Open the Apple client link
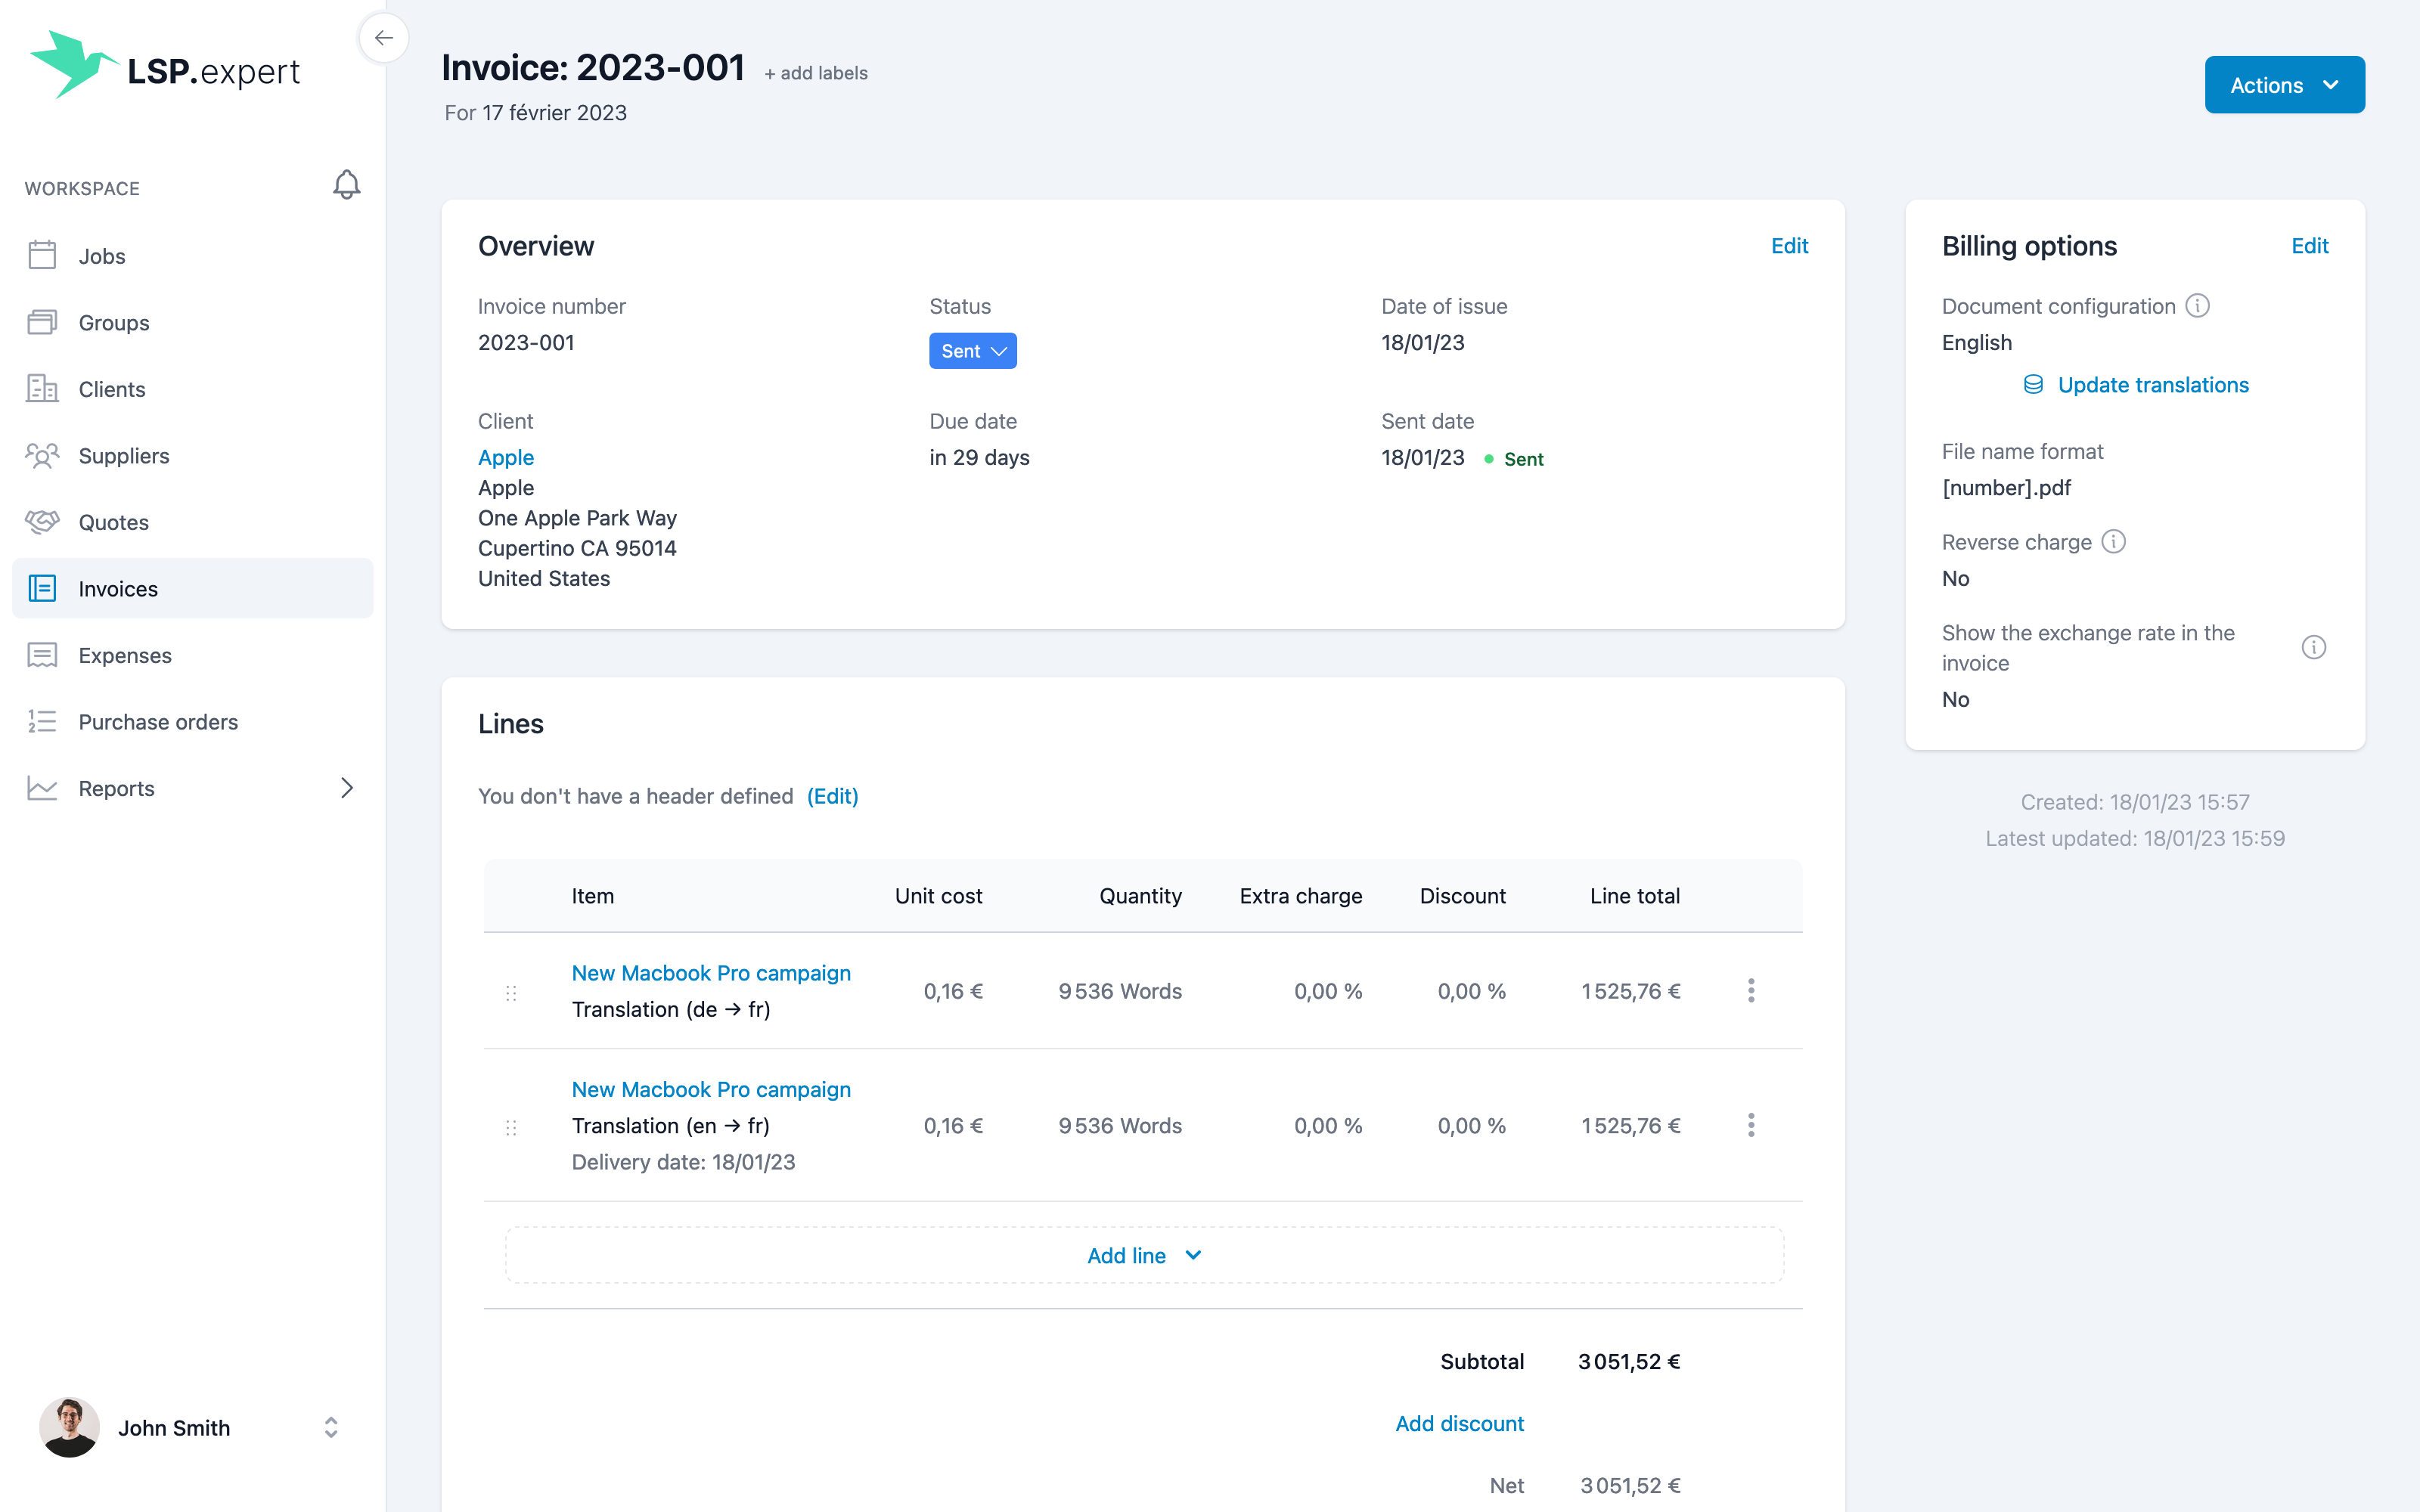The height and width of the screenshot is (1512, 2420). (506, 457)
